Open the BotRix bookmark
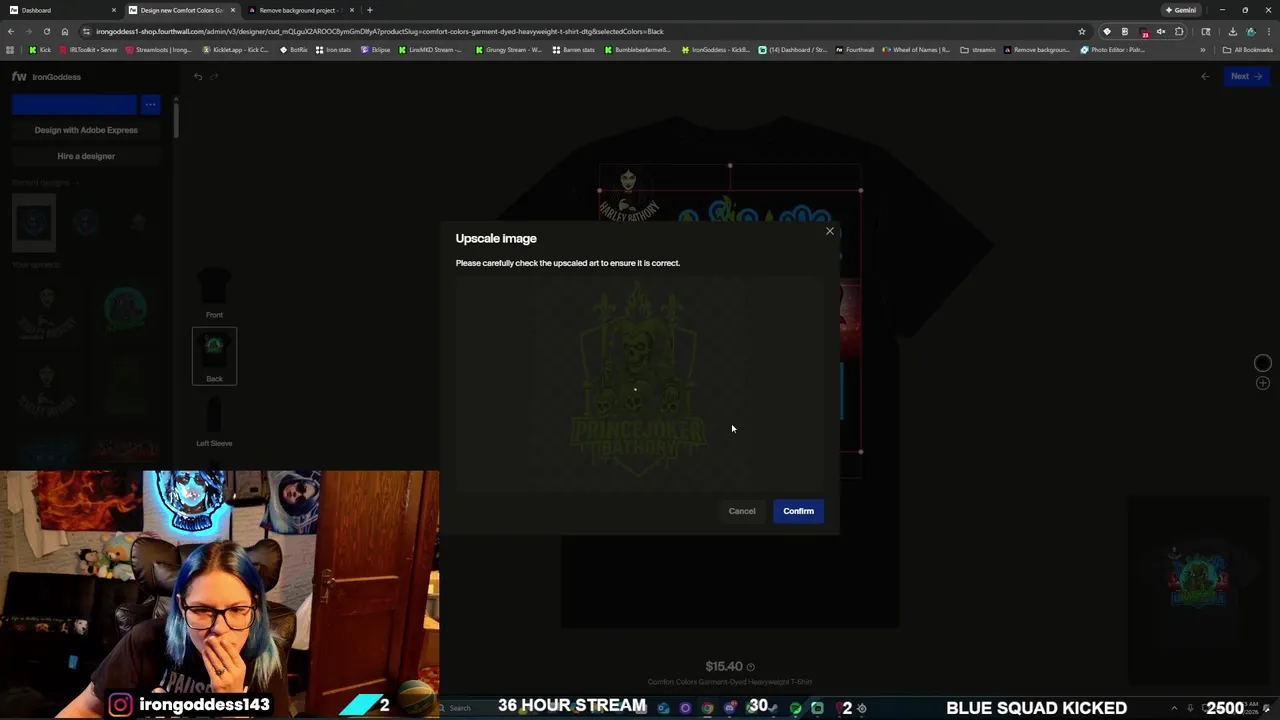Image resolution: width=1280 pixels, height=720 pixels. coord(294,49)
